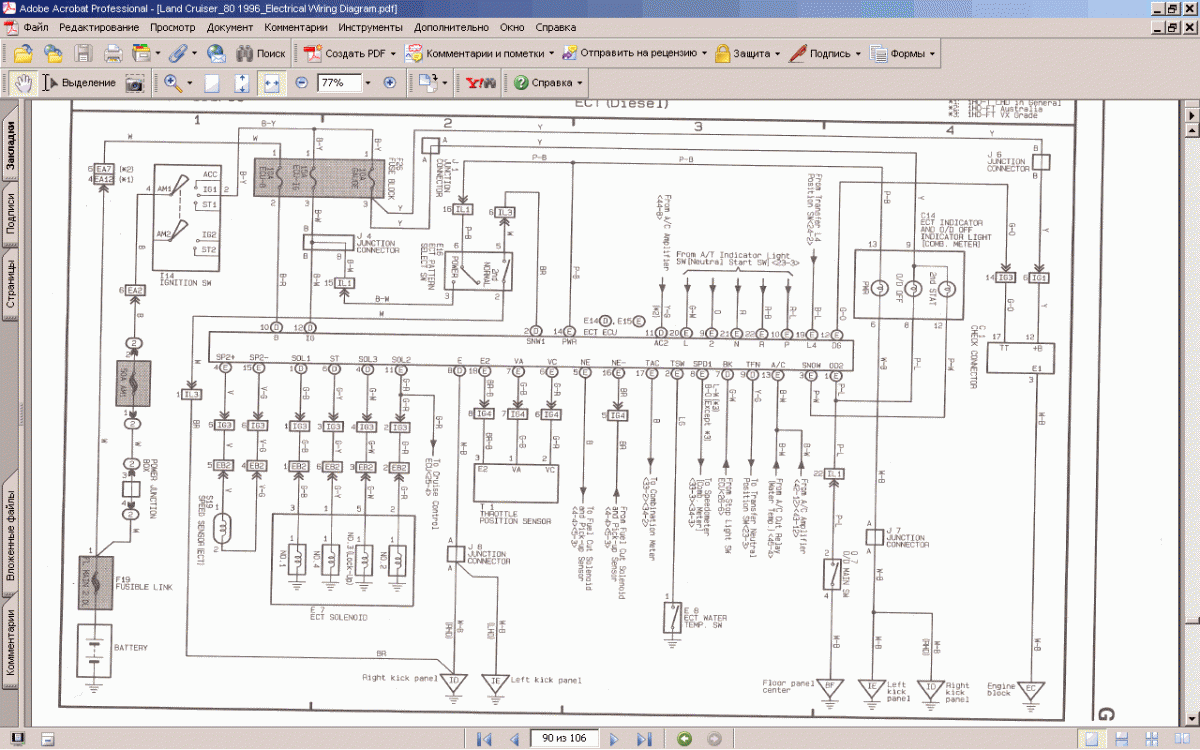Open the Защита security dropdown
The height and width of the screenshot is (750, 1200).
[779, 53]
